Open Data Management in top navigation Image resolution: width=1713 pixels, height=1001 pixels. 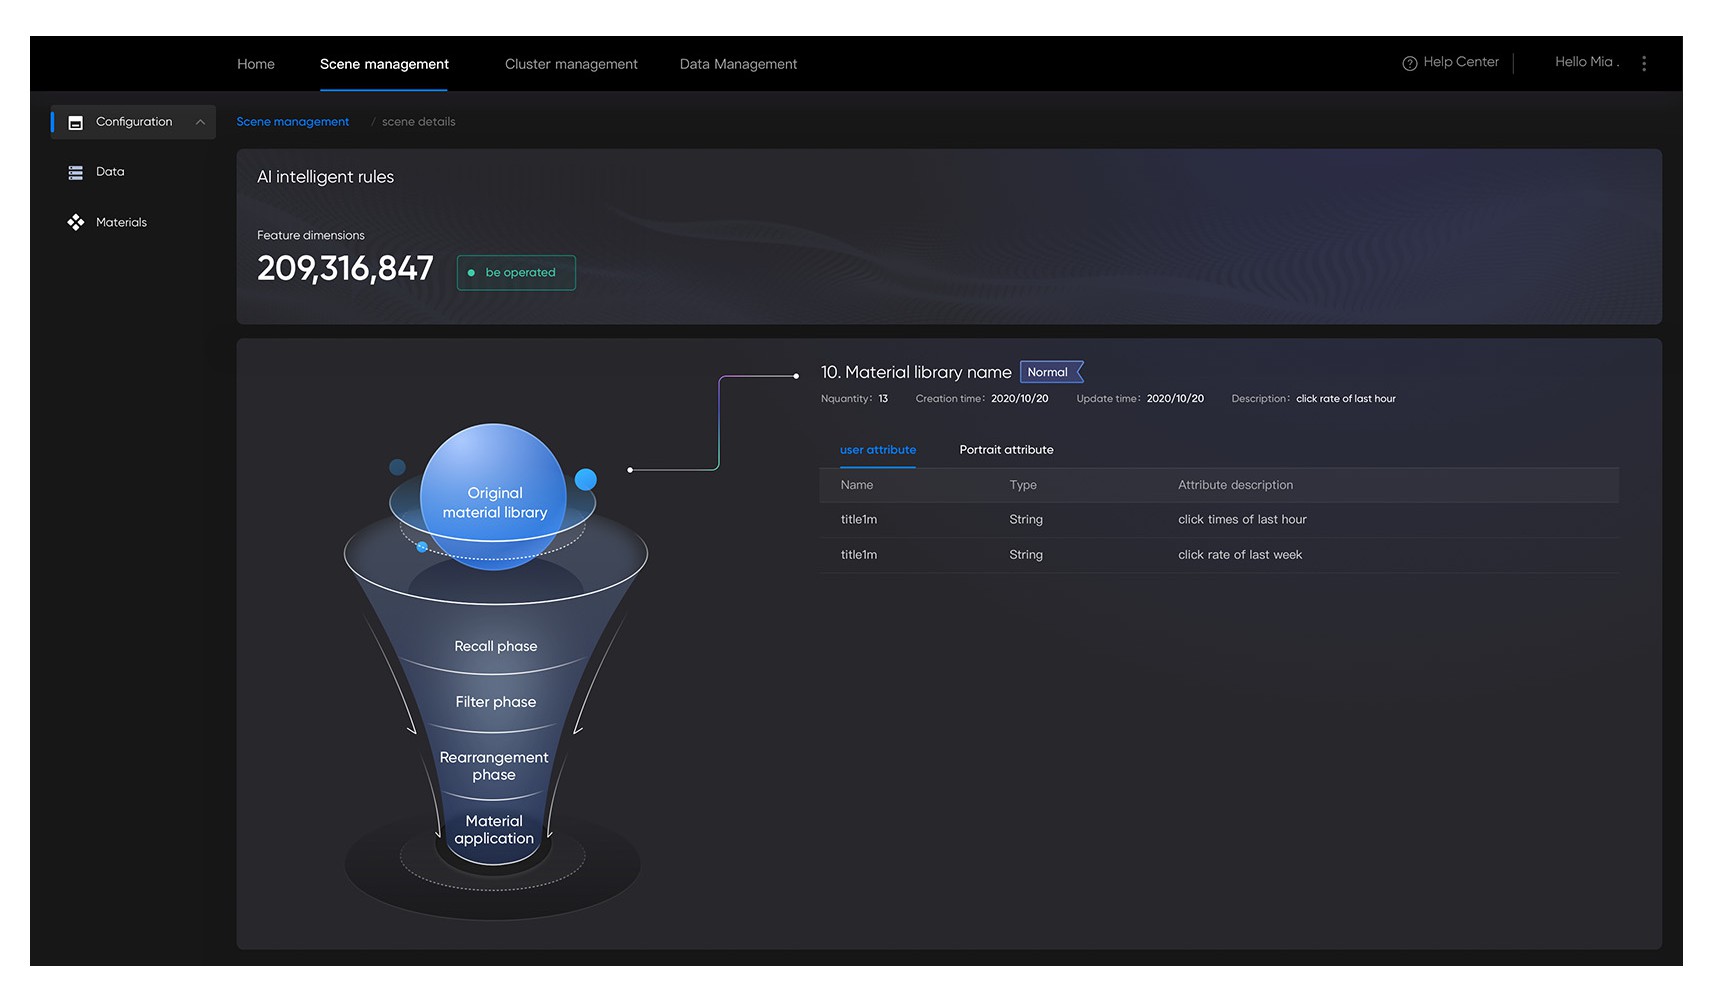pos(738,64)
